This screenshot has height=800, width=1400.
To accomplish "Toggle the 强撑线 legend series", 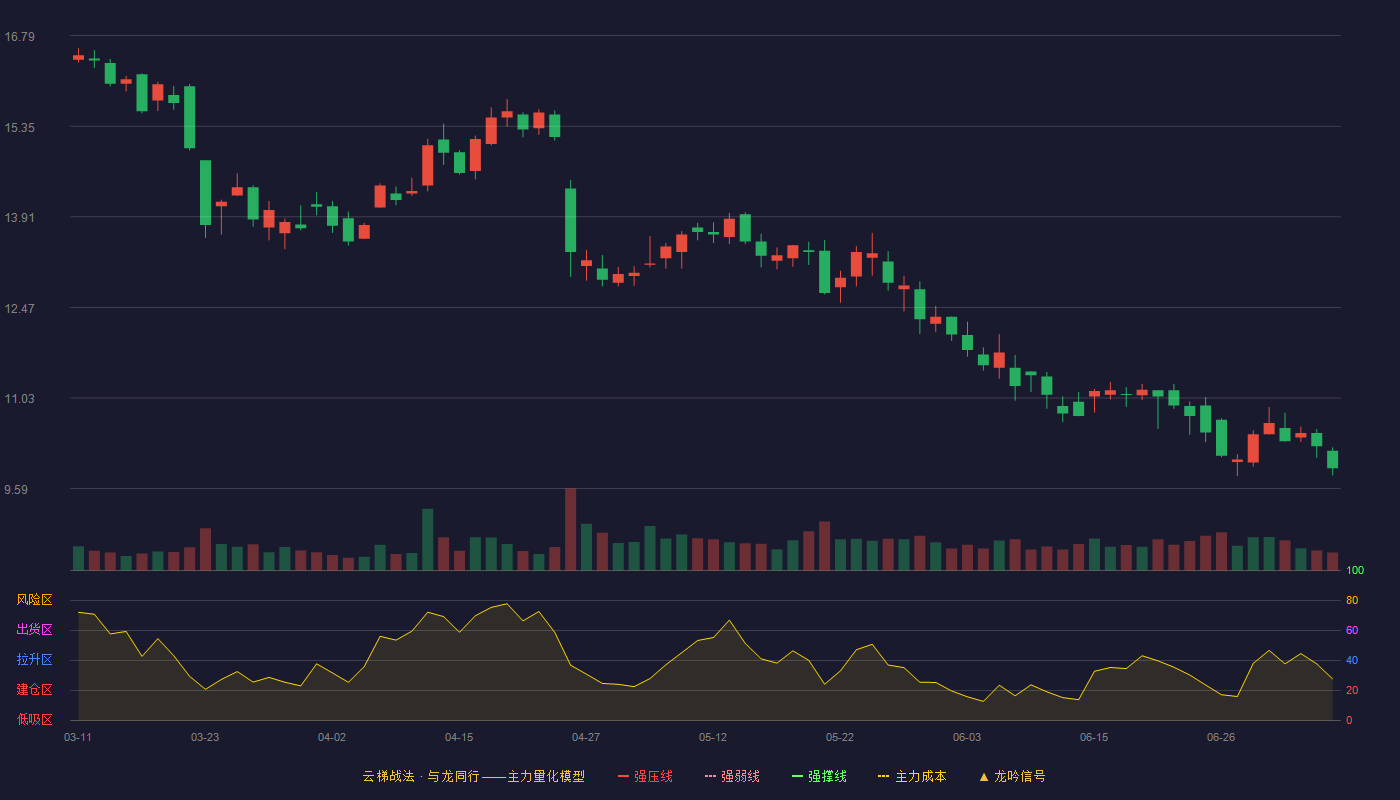I will [819, 776].
